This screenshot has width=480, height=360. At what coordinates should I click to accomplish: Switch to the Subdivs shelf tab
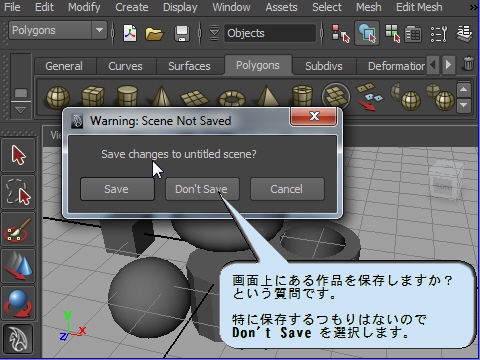coord(324,66)
